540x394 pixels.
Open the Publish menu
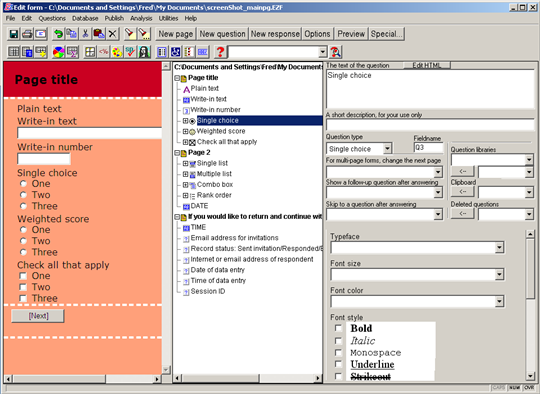tap(114, 18)
